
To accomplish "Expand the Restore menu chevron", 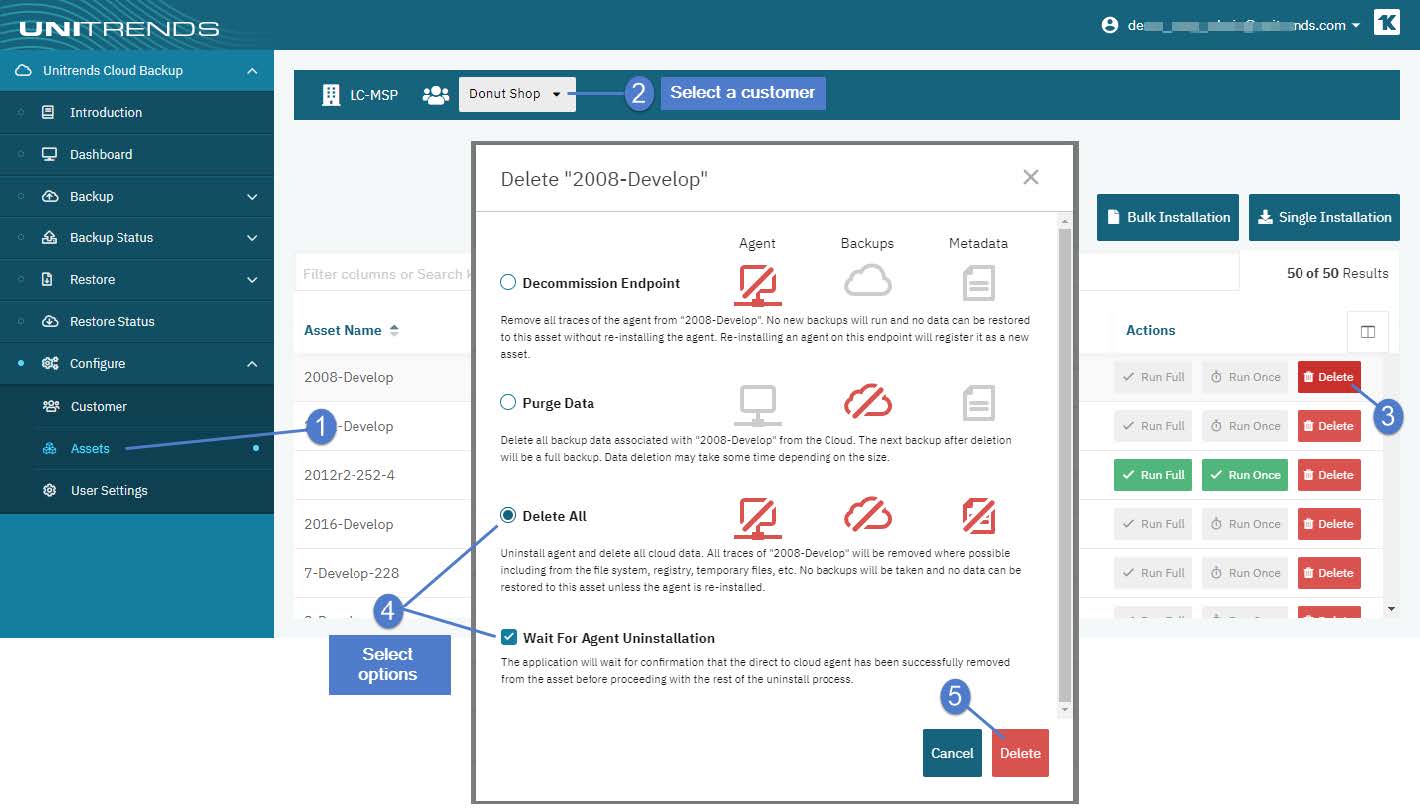I will [252, 280].
